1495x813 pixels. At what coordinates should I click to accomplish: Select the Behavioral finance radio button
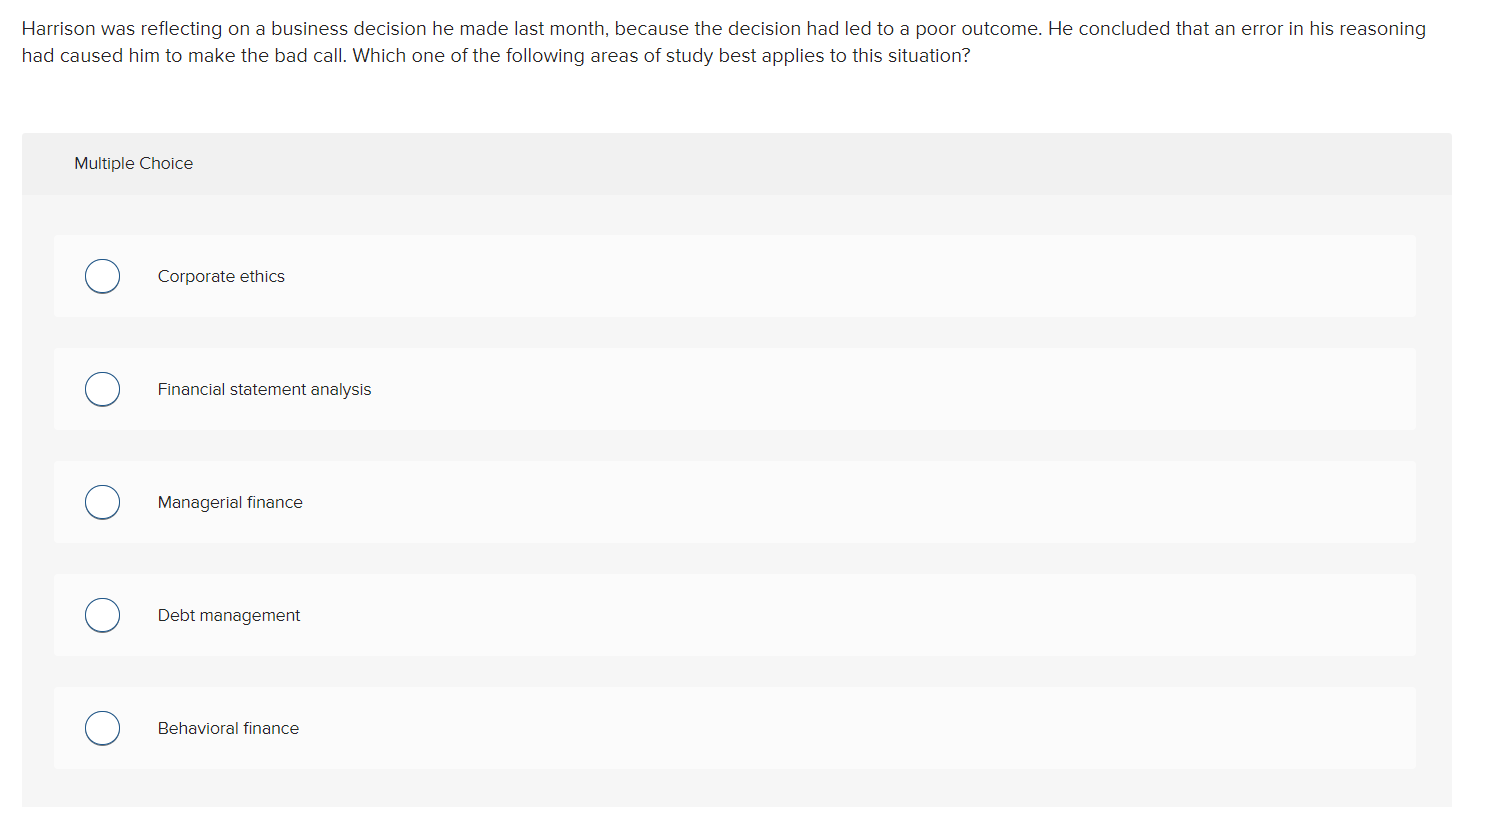[x=102, y=728]
